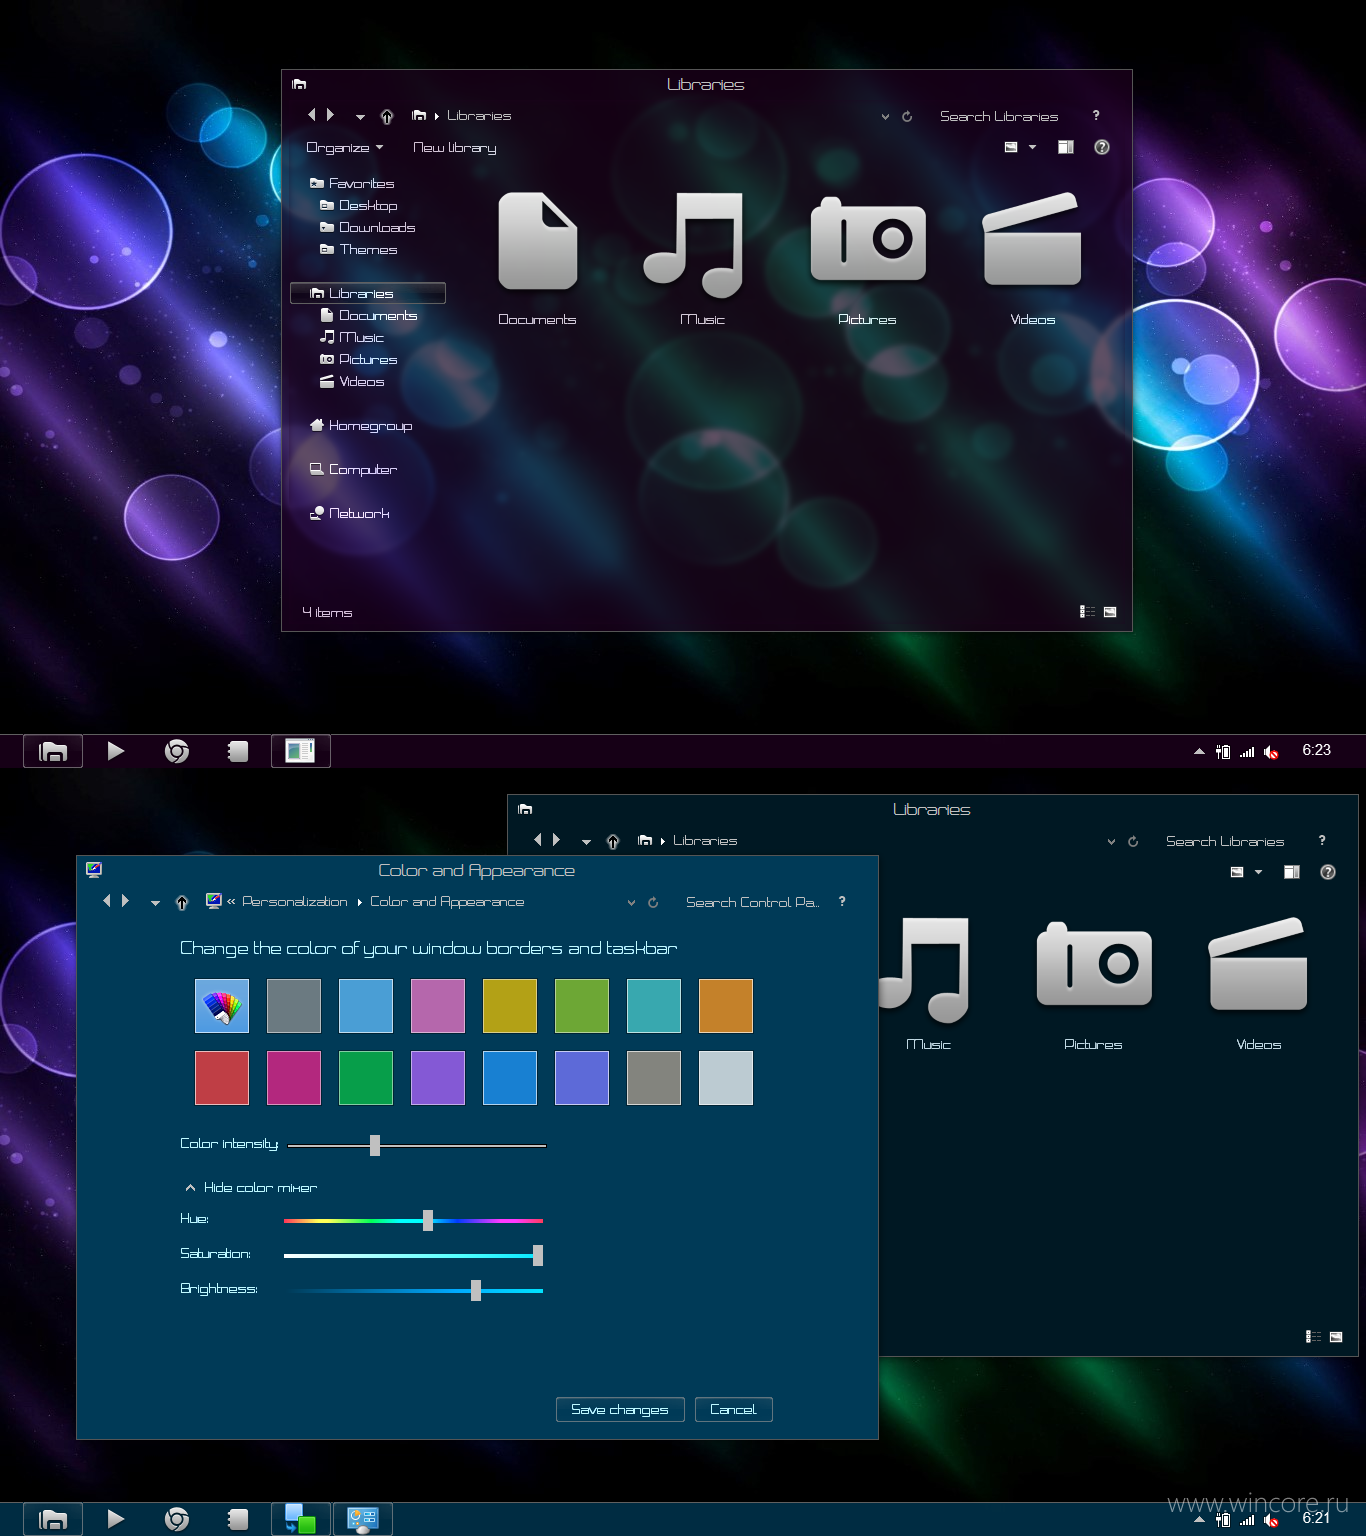Select Pictures in the navigation pane tree

pos(358,359)
